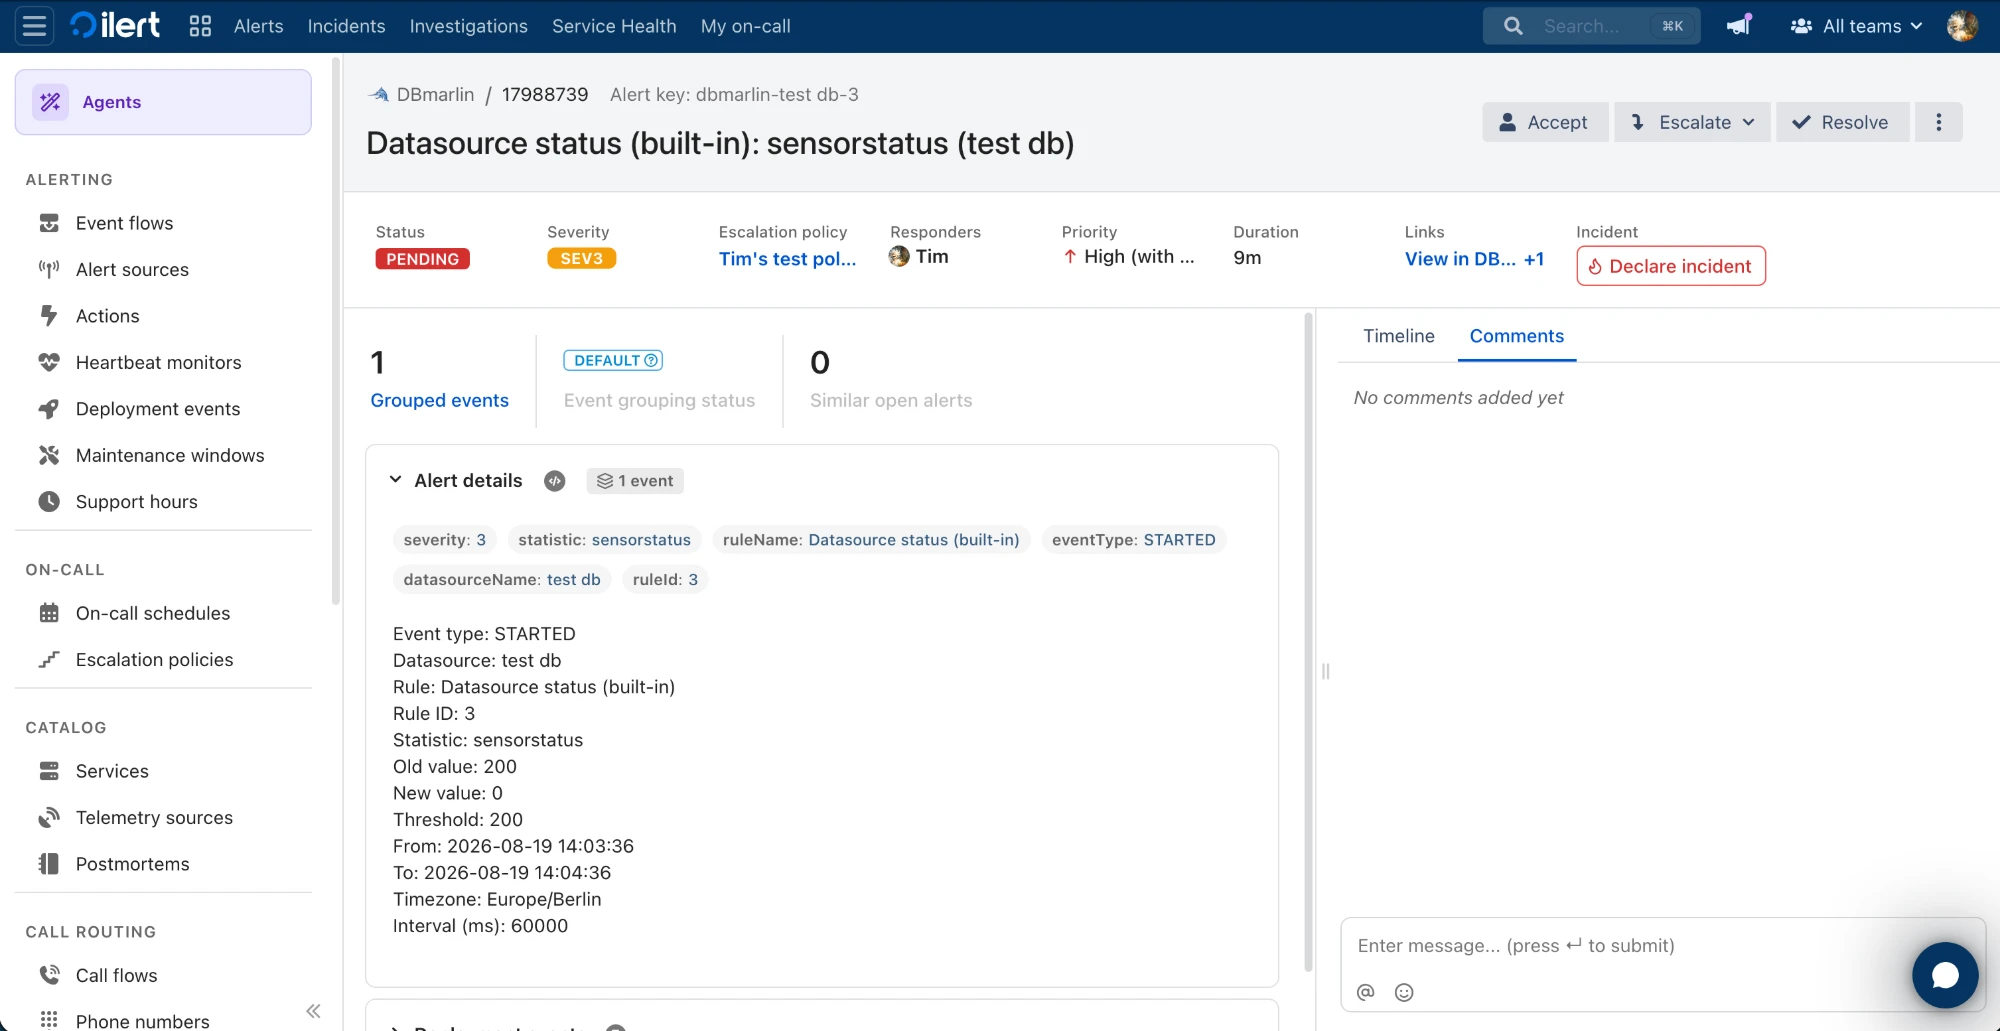This screenshot has height=1031, width=2000.
Task: Open Grouped events link
Action: pyautogui.click(x=439, y=400)
